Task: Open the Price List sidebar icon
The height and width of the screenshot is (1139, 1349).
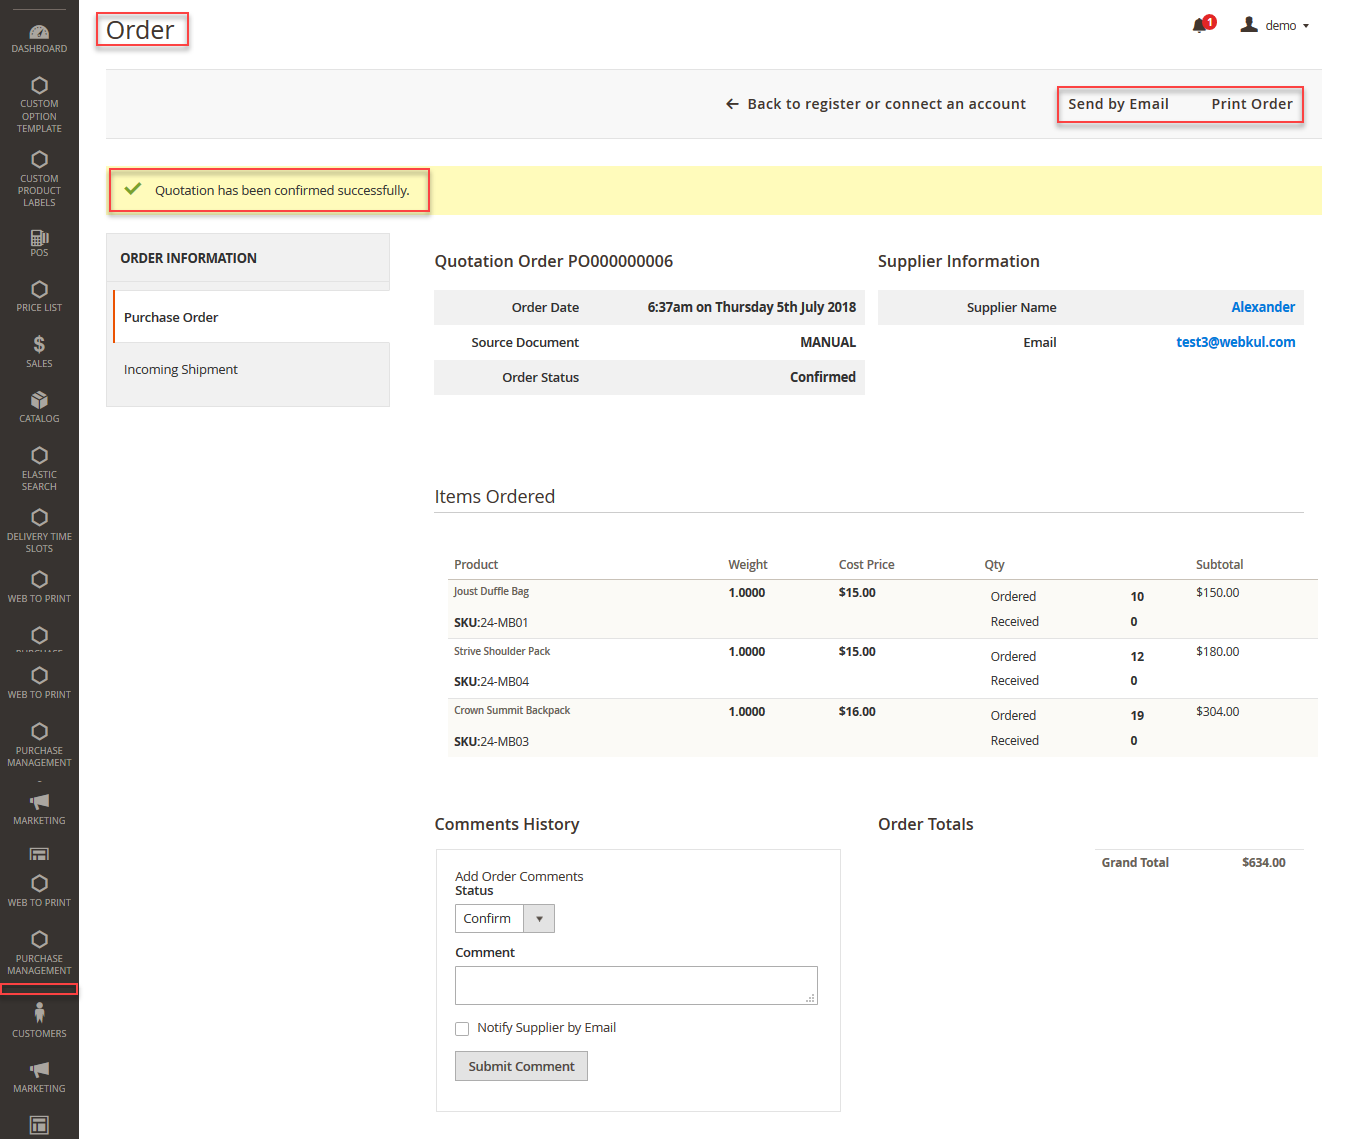Action: tap(39, 290)
